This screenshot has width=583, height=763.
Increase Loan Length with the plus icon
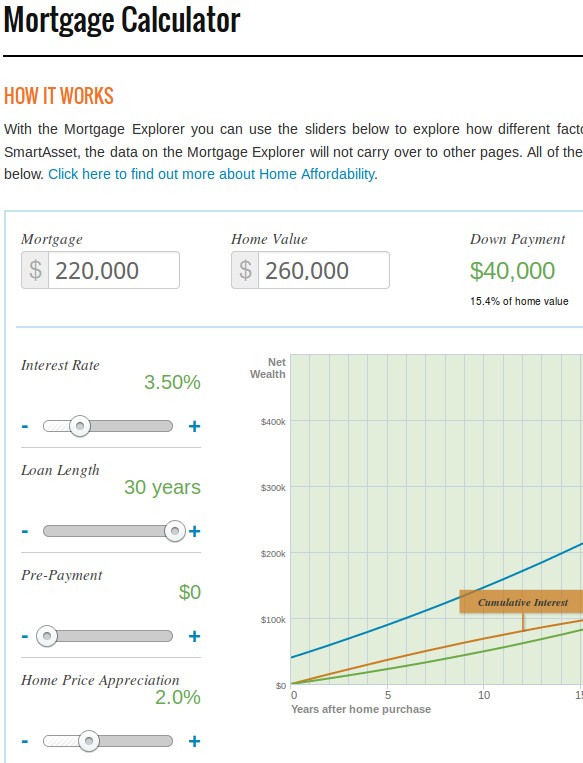point(194,531)
